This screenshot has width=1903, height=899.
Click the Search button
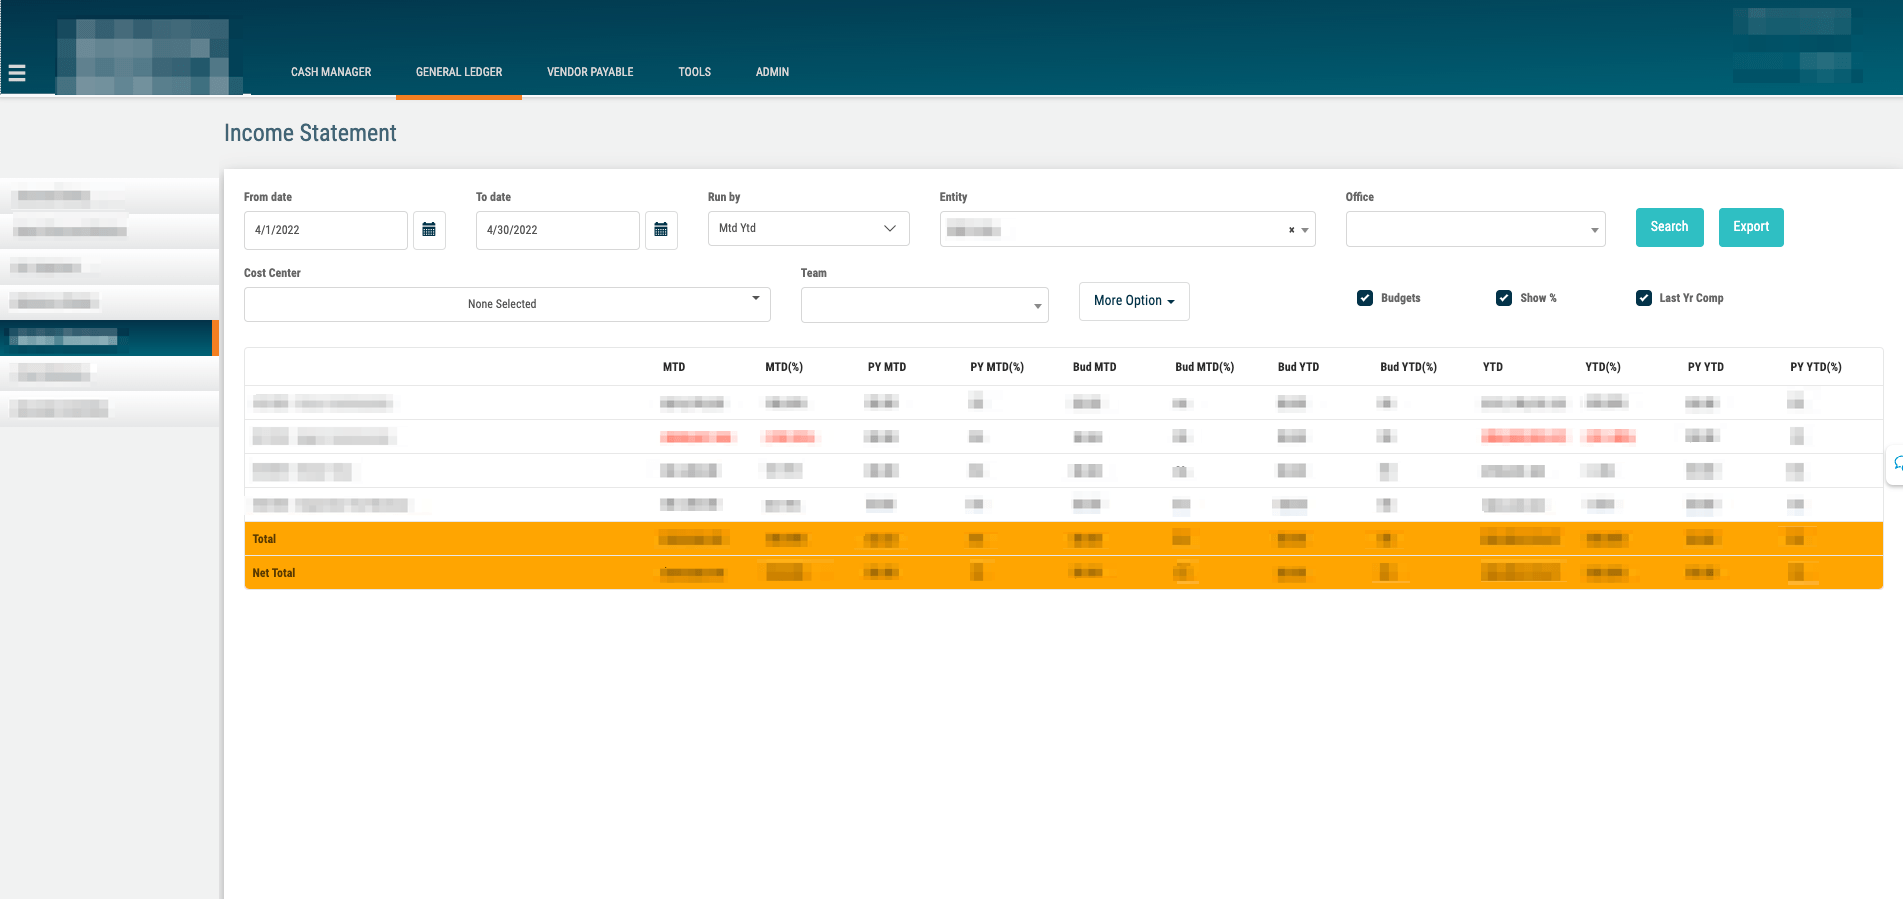coord(1669,227)
